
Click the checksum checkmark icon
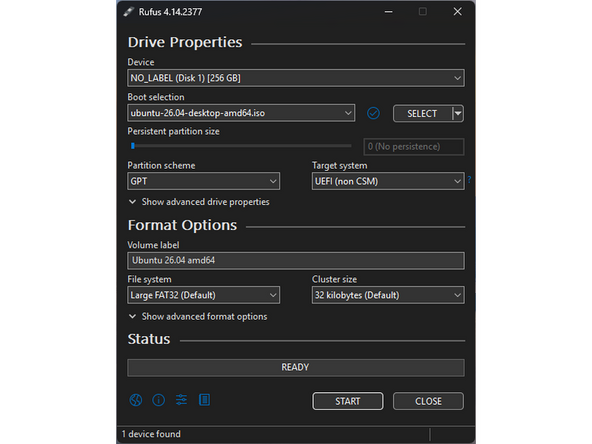(373, 113)
